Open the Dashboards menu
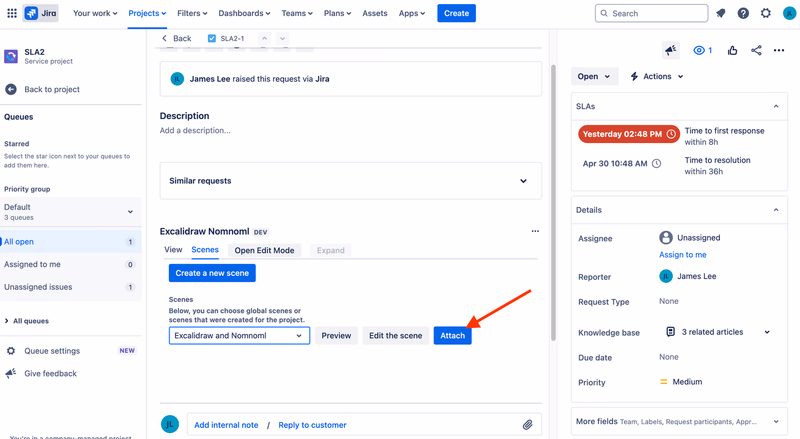Viewport: 800px width, 439px height. coord(244,13)
